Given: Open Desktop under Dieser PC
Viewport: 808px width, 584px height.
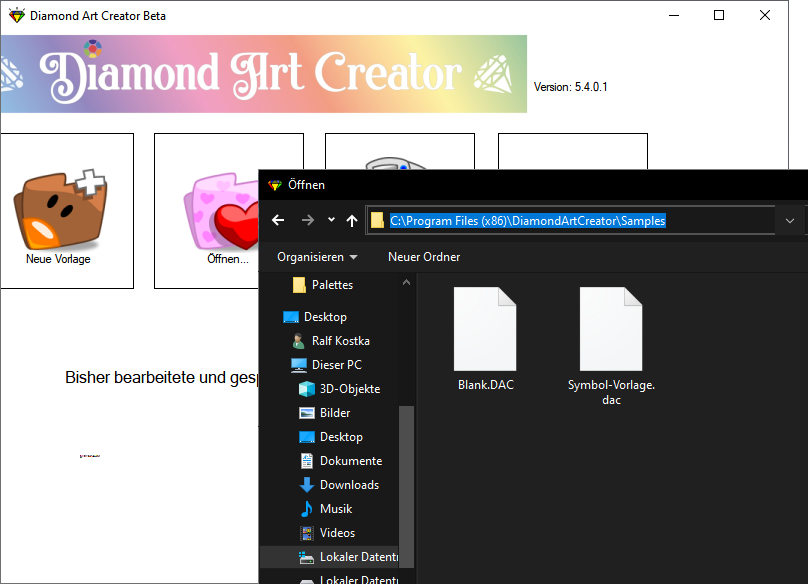Looking at the screenshot, I should pyautogui.click(x=331, y=437).
